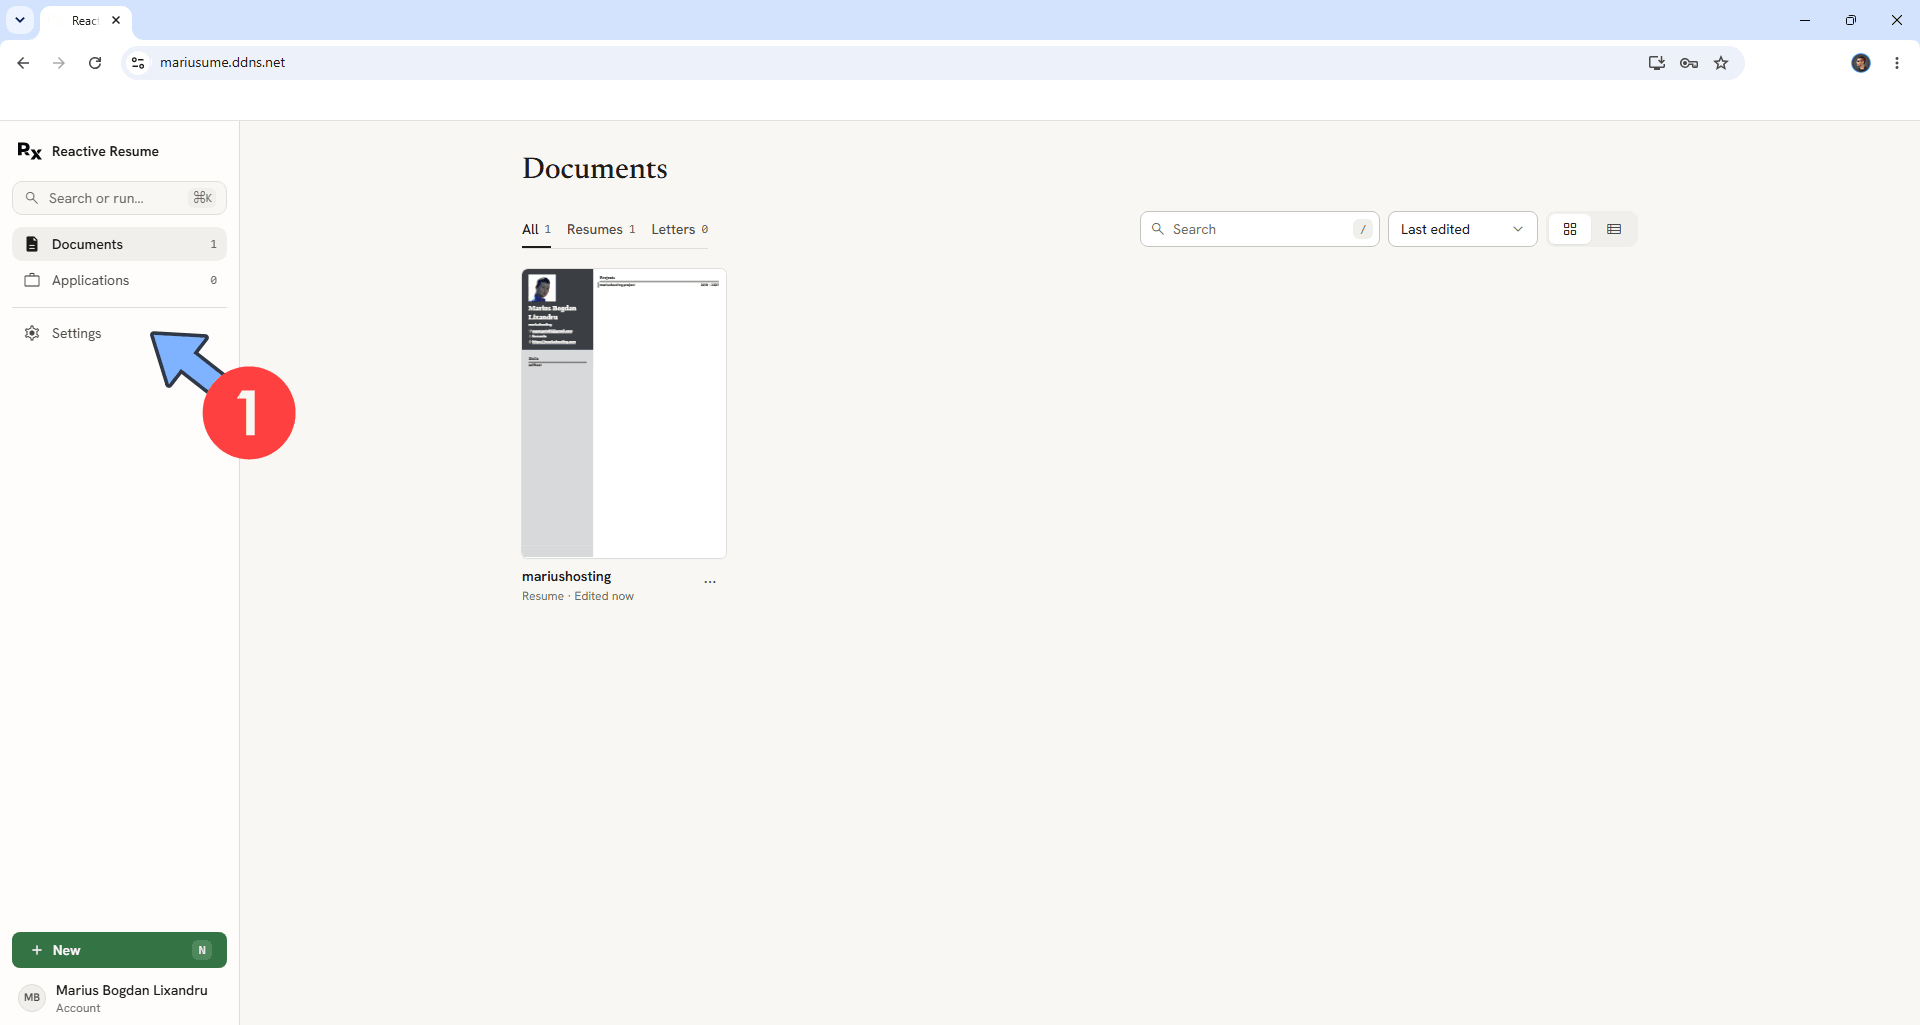Select the All documents tab
The width and height of the screenshot is (1920, 1025).
coord(536,229)
